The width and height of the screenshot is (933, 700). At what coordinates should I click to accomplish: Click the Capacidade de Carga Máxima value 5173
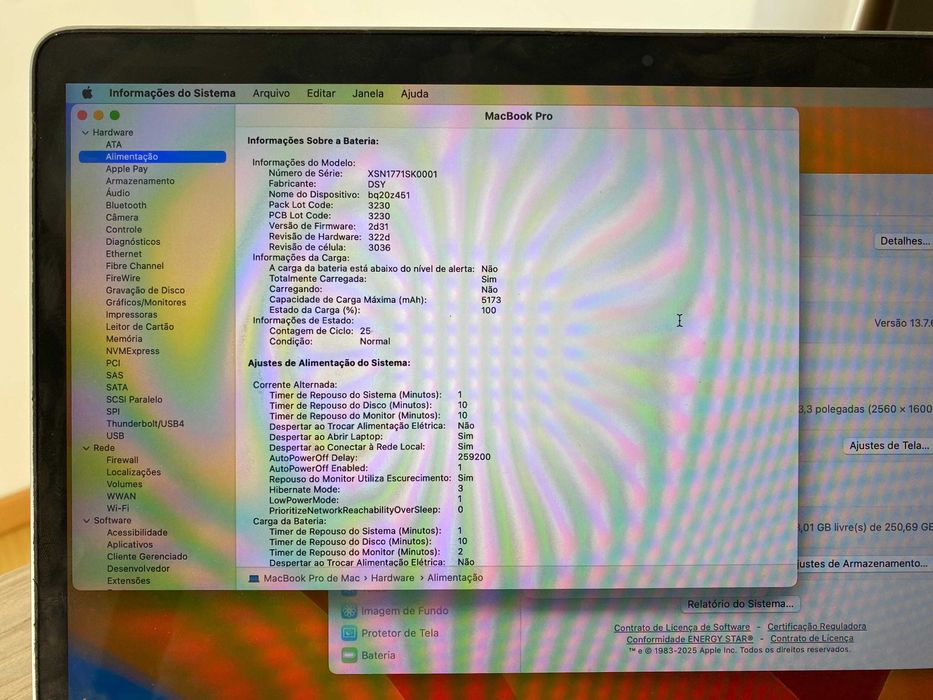(x=491, y=300)
